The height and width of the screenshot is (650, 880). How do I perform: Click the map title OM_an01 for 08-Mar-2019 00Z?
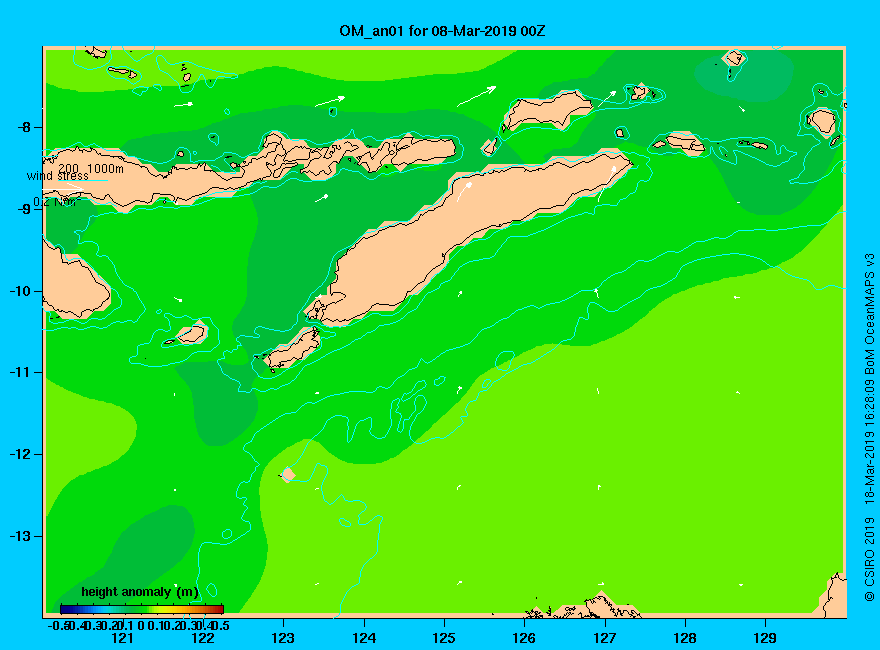442,30
